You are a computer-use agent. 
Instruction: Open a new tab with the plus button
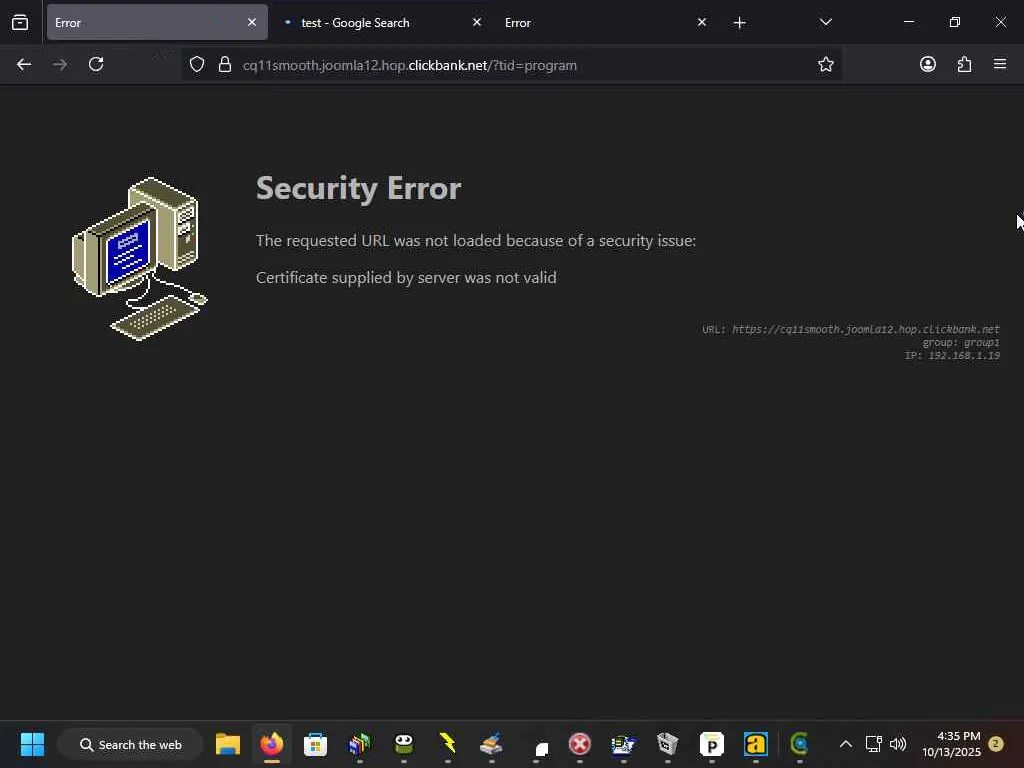pos(739,23)
